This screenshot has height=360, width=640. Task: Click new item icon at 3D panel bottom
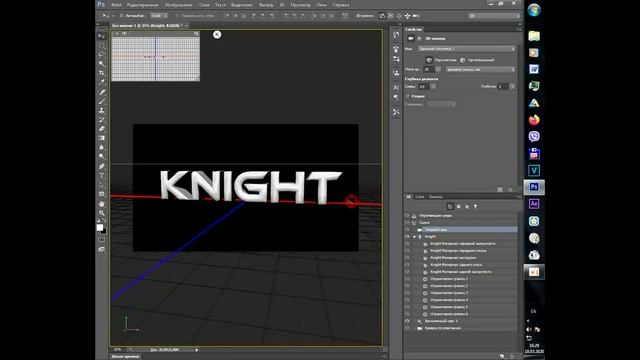502,356
